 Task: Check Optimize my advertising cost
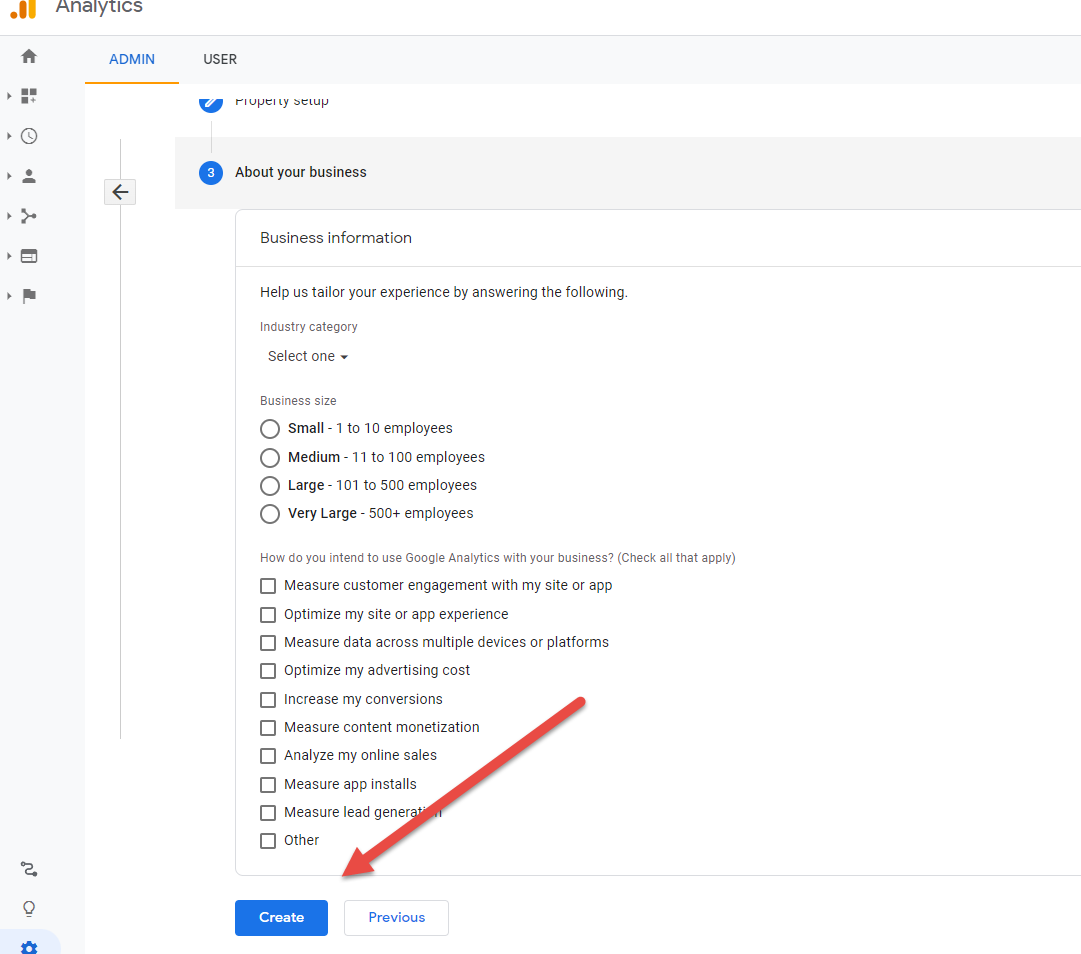tap(268, 671)
